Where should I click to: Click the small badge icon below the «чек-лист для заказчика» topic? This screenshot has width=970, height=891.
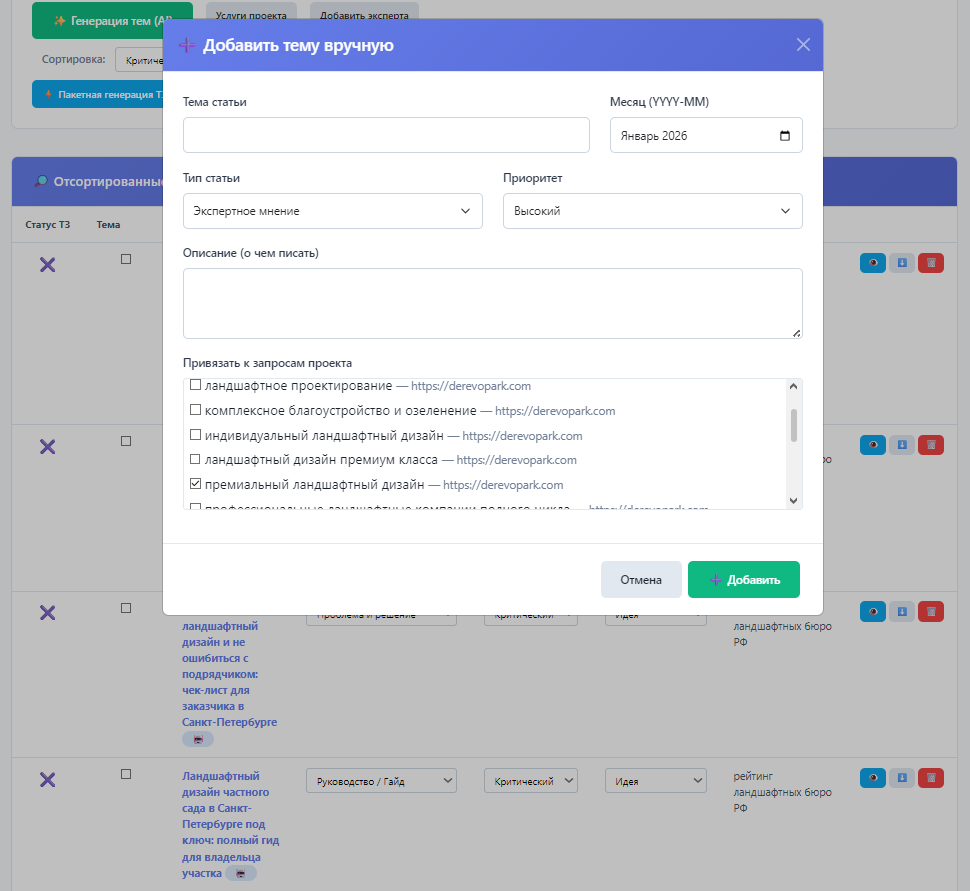click(x=198, y=739)
